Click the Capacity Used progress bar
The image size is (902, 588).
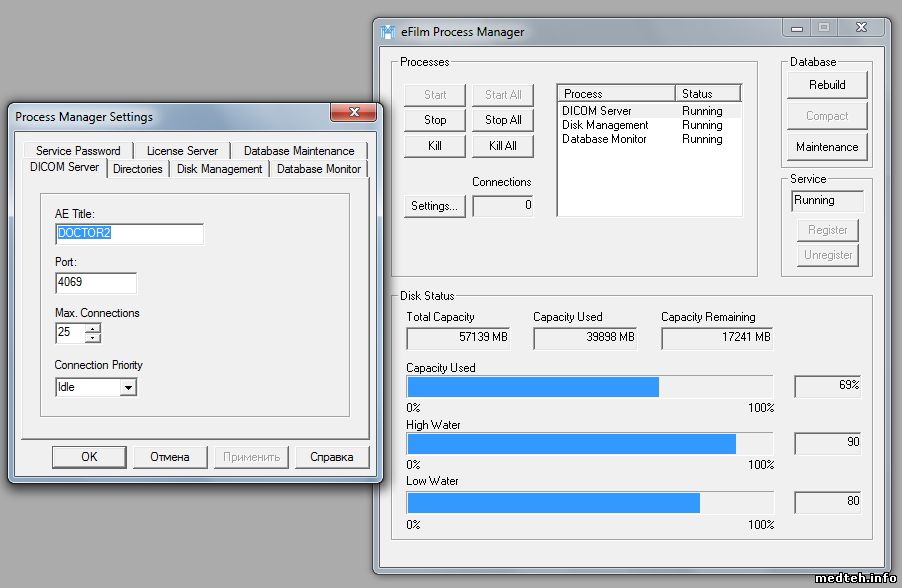589,386
